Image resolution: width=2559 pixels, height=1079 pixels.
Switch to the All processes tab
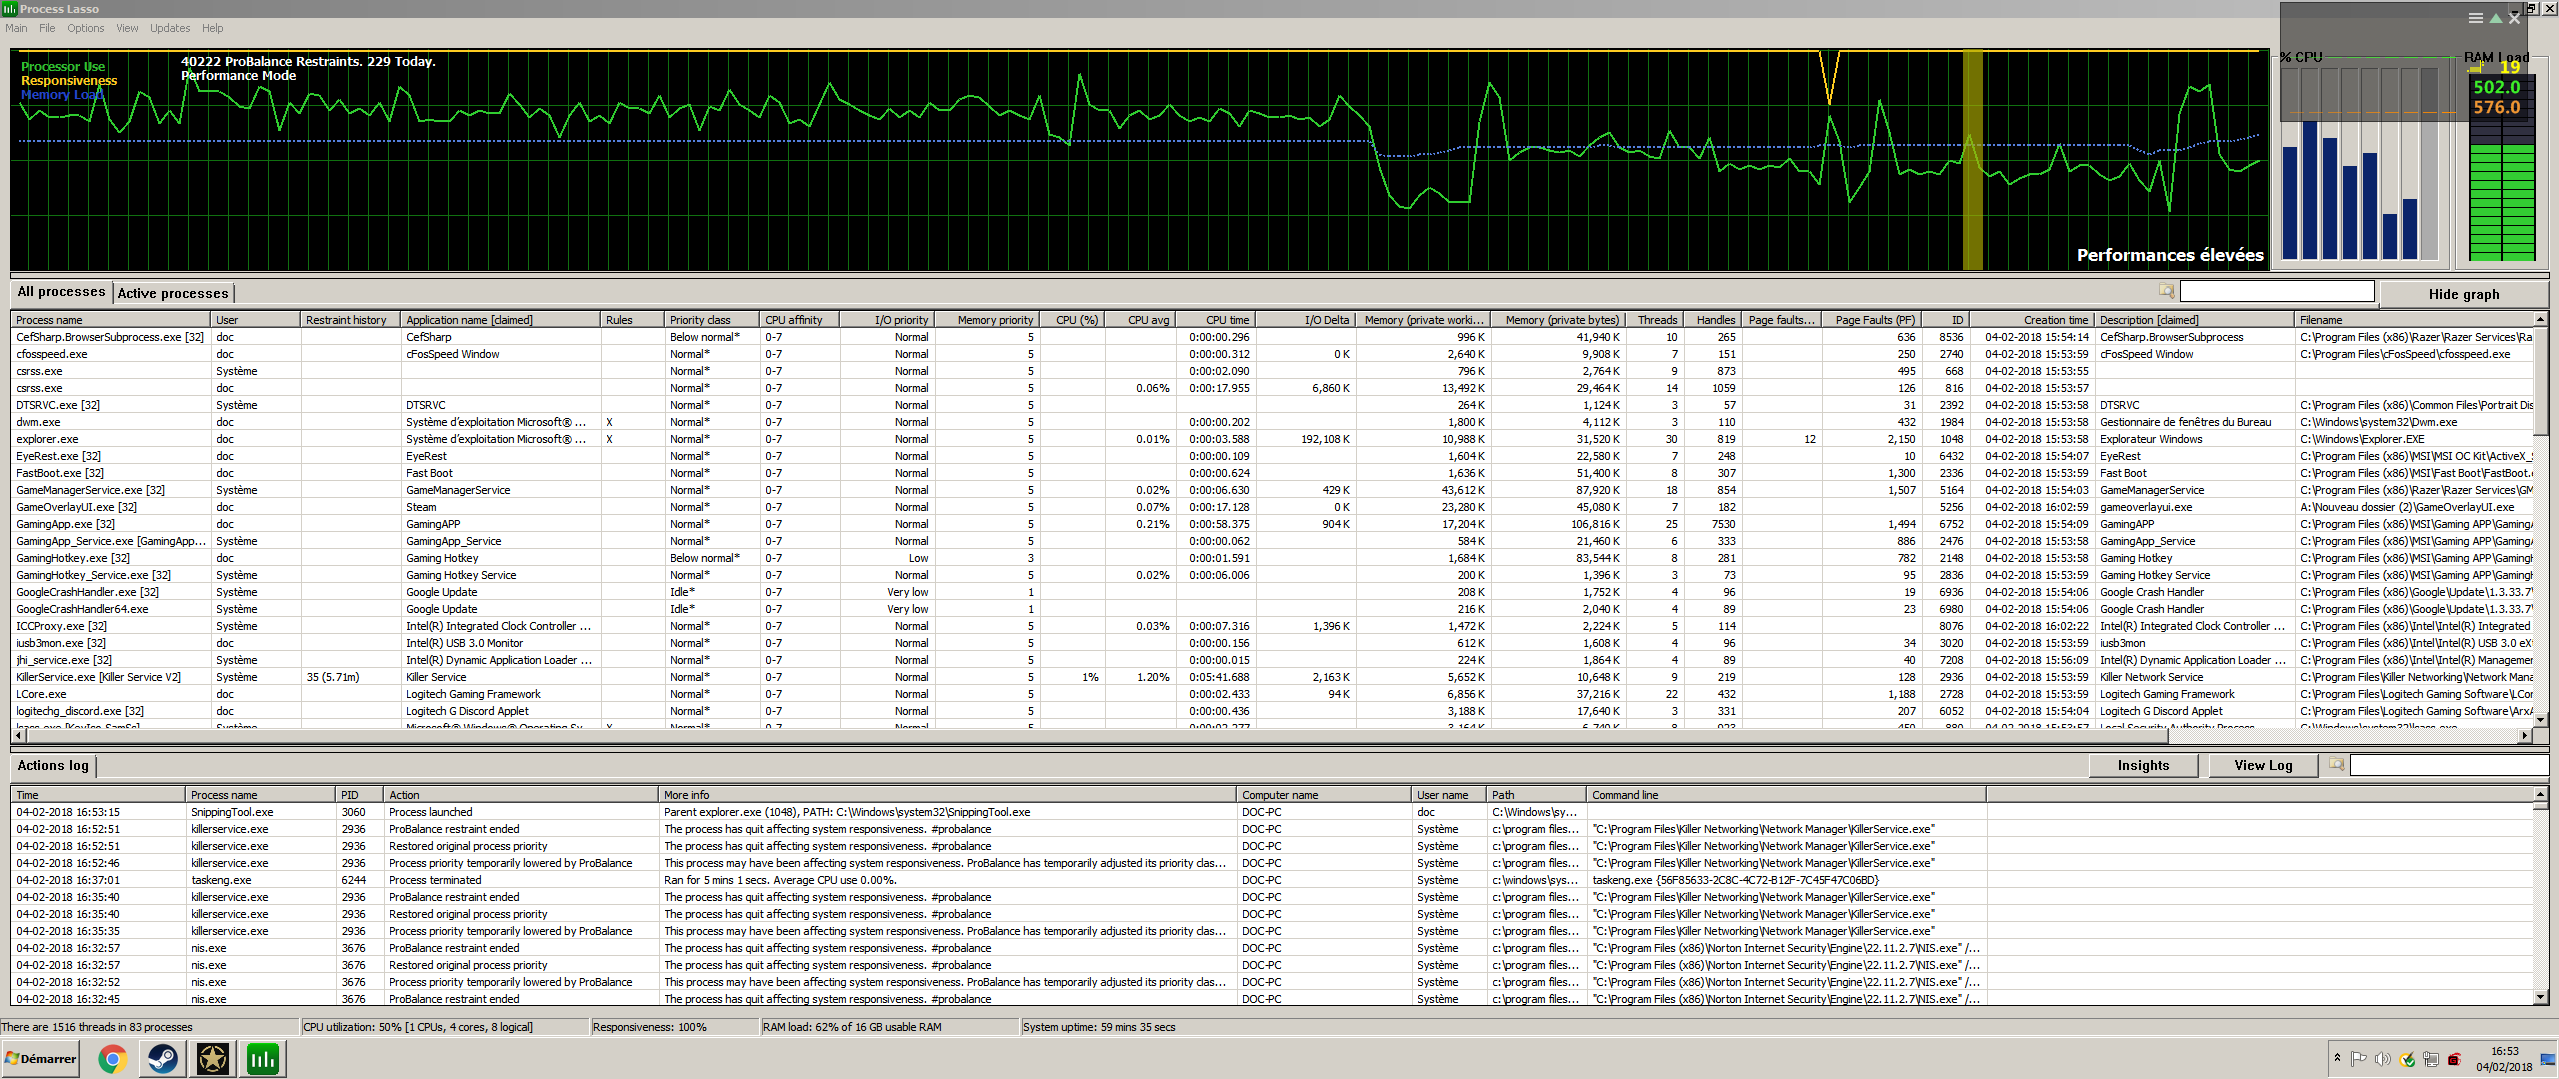point(61,292)
